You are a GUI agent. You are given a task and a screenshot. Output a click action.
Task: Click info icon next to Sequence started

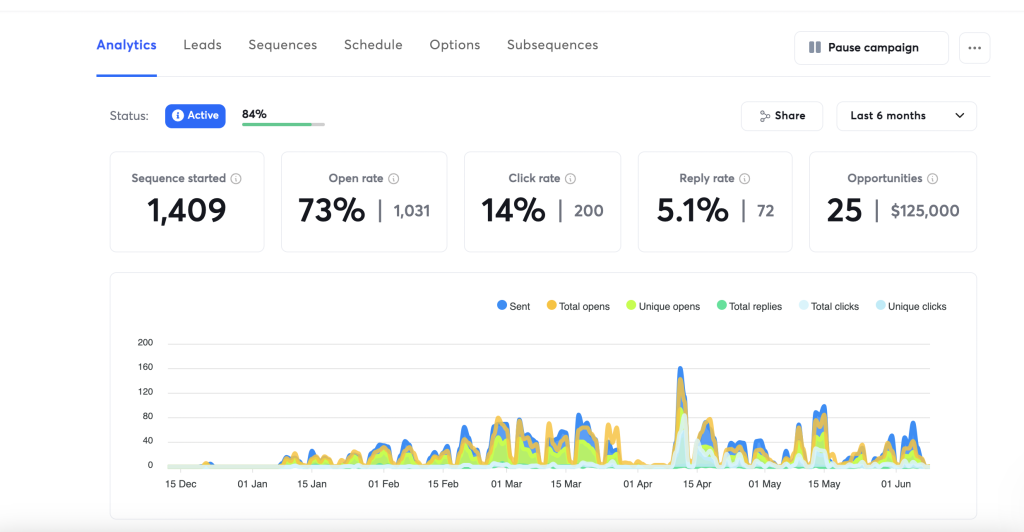236,179
